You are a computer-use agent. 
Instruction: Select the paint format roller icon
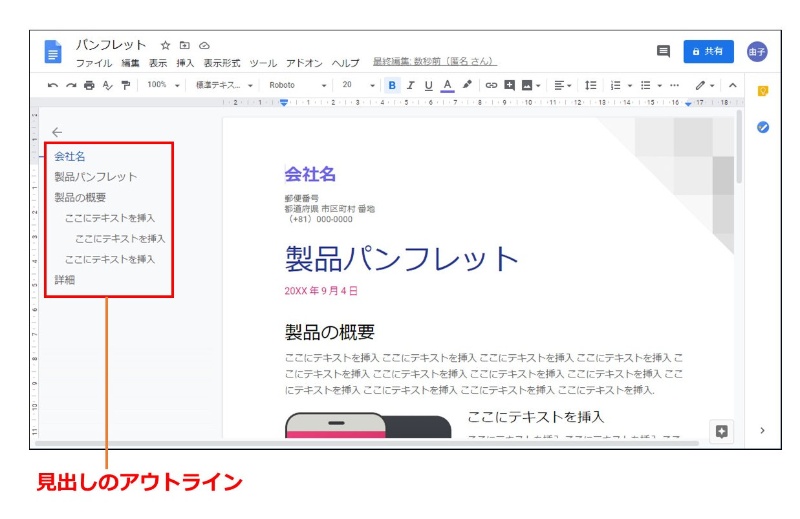tap(125, 86)
